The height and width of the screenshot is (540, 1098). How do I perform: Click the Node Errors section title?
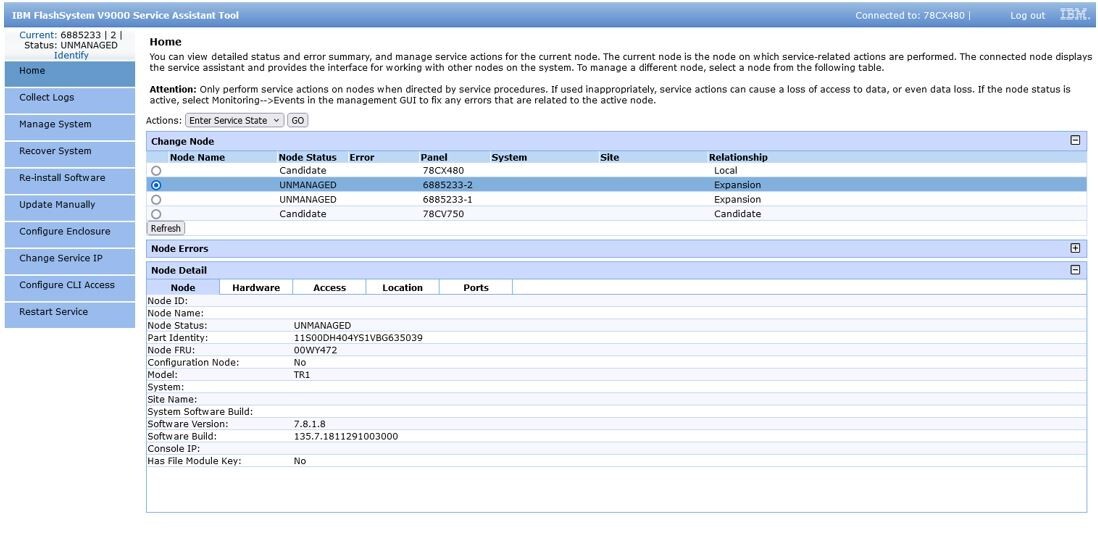point(180,249)
